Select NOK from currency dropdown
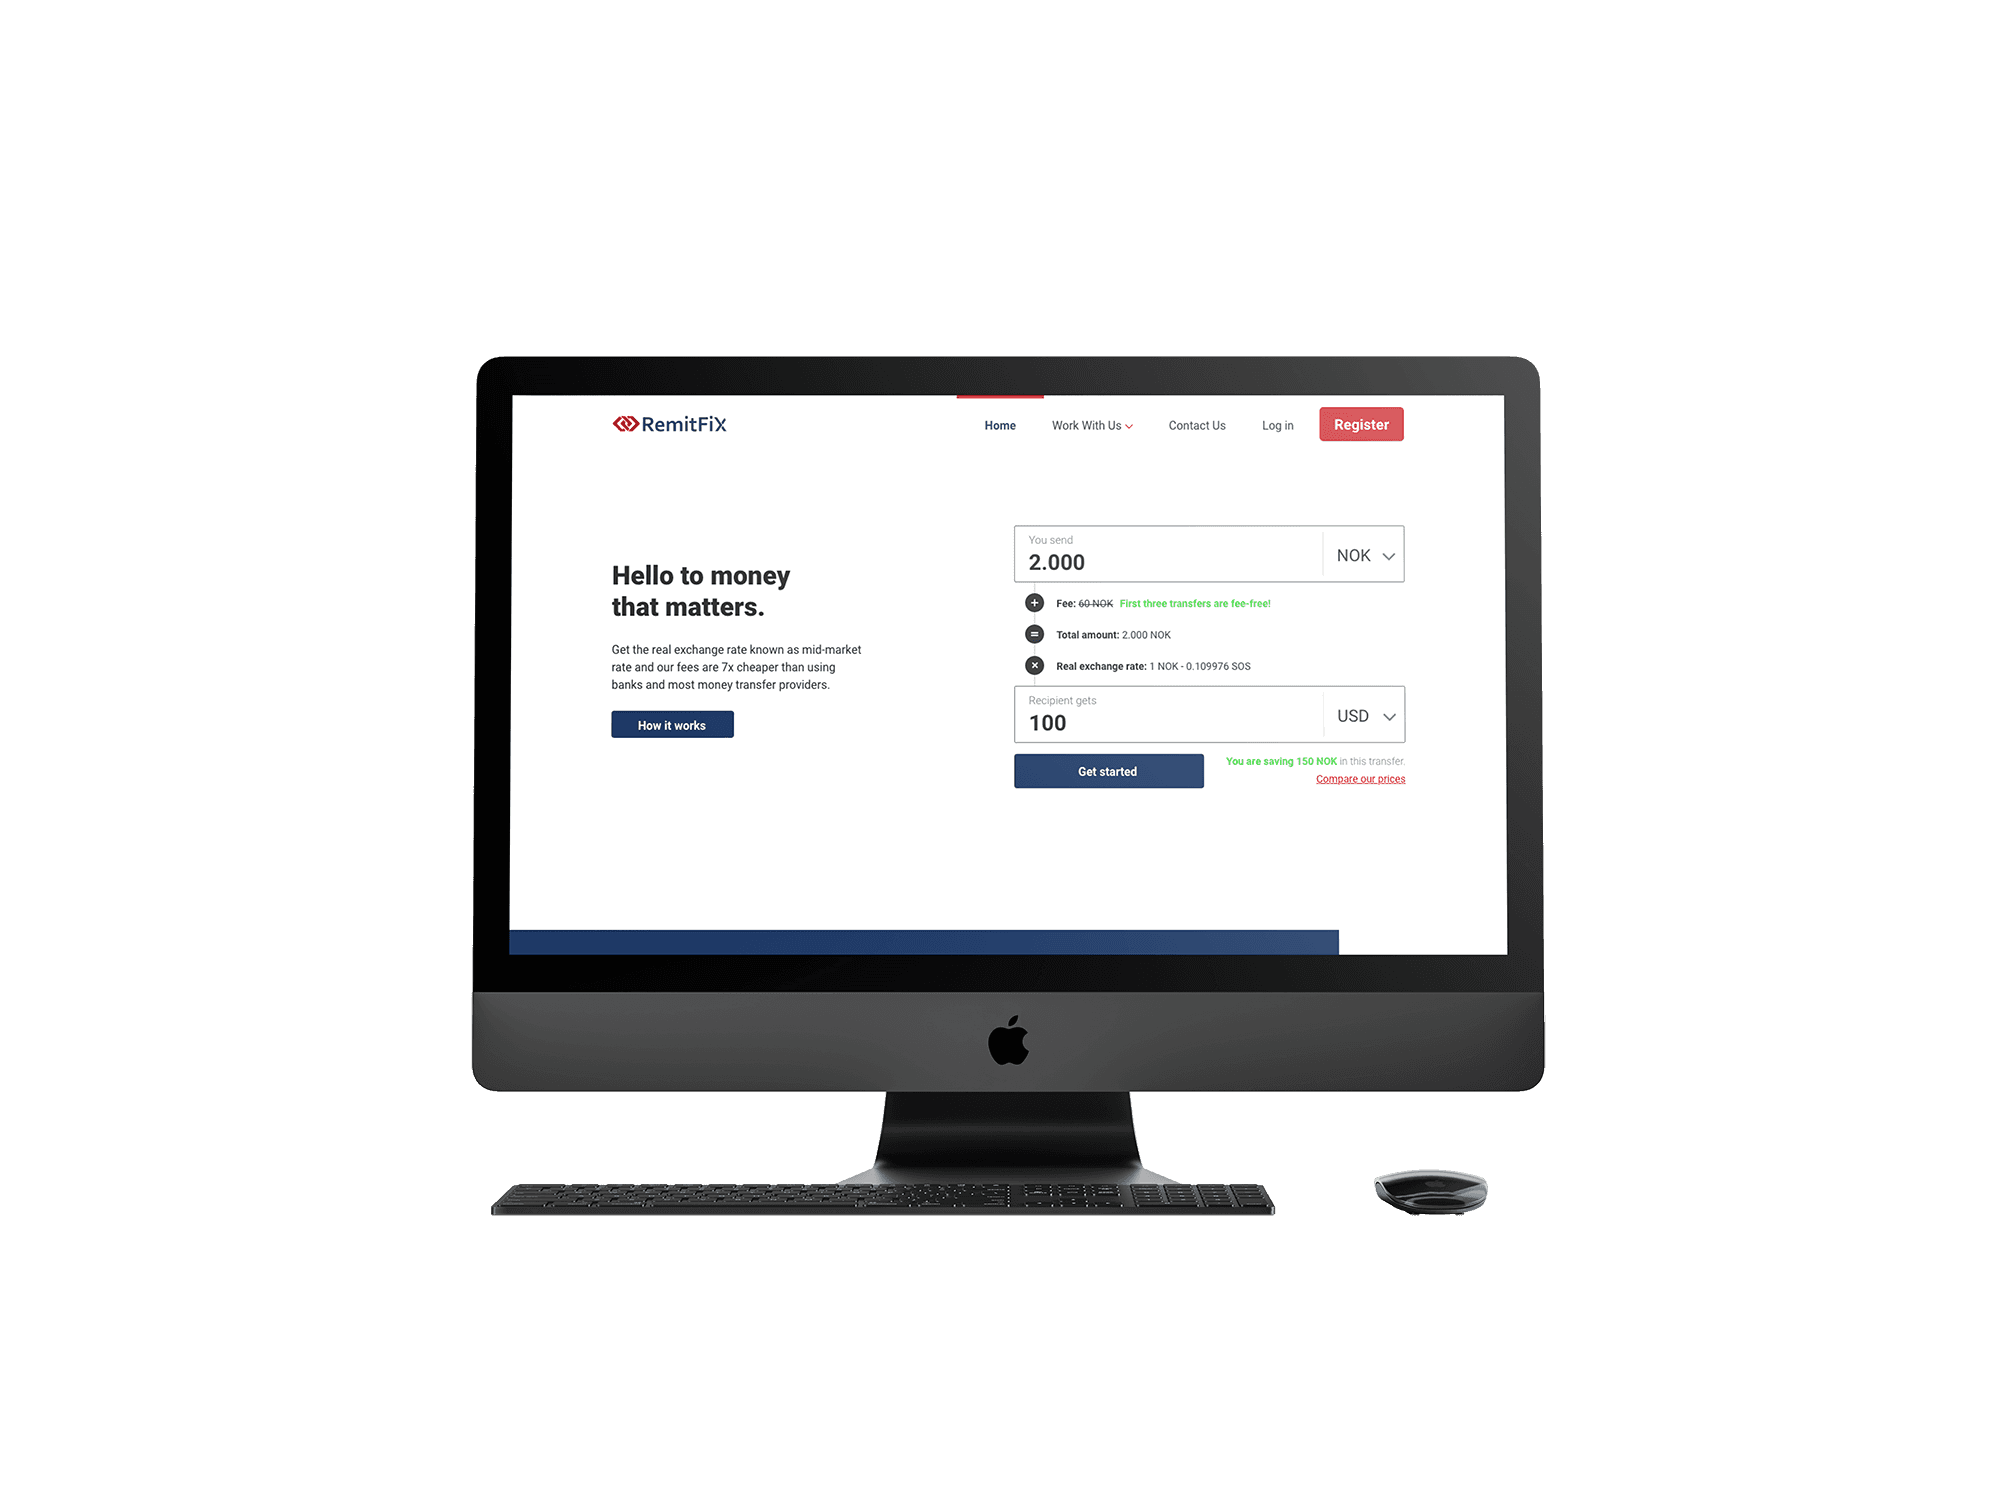This screenshot has height=1500, width=2000. (x=1362, y=553)
